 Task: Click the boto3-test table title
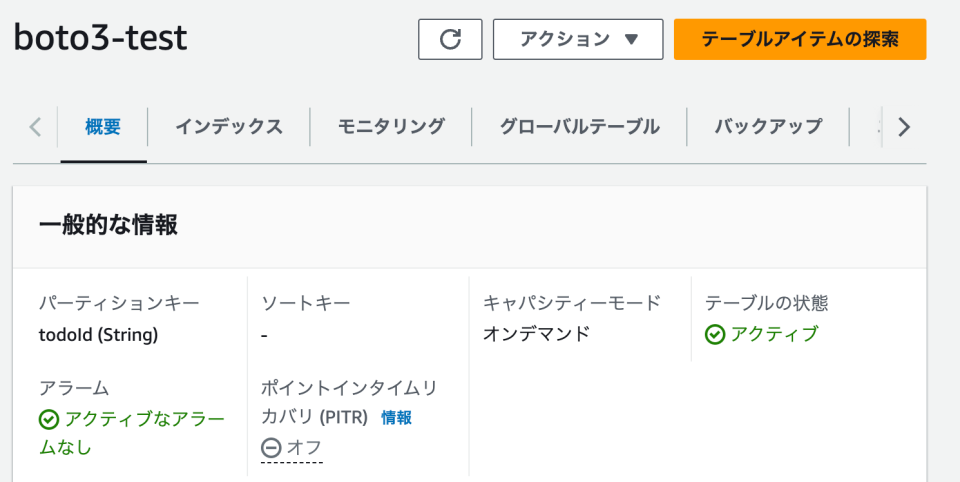[100, 38]
